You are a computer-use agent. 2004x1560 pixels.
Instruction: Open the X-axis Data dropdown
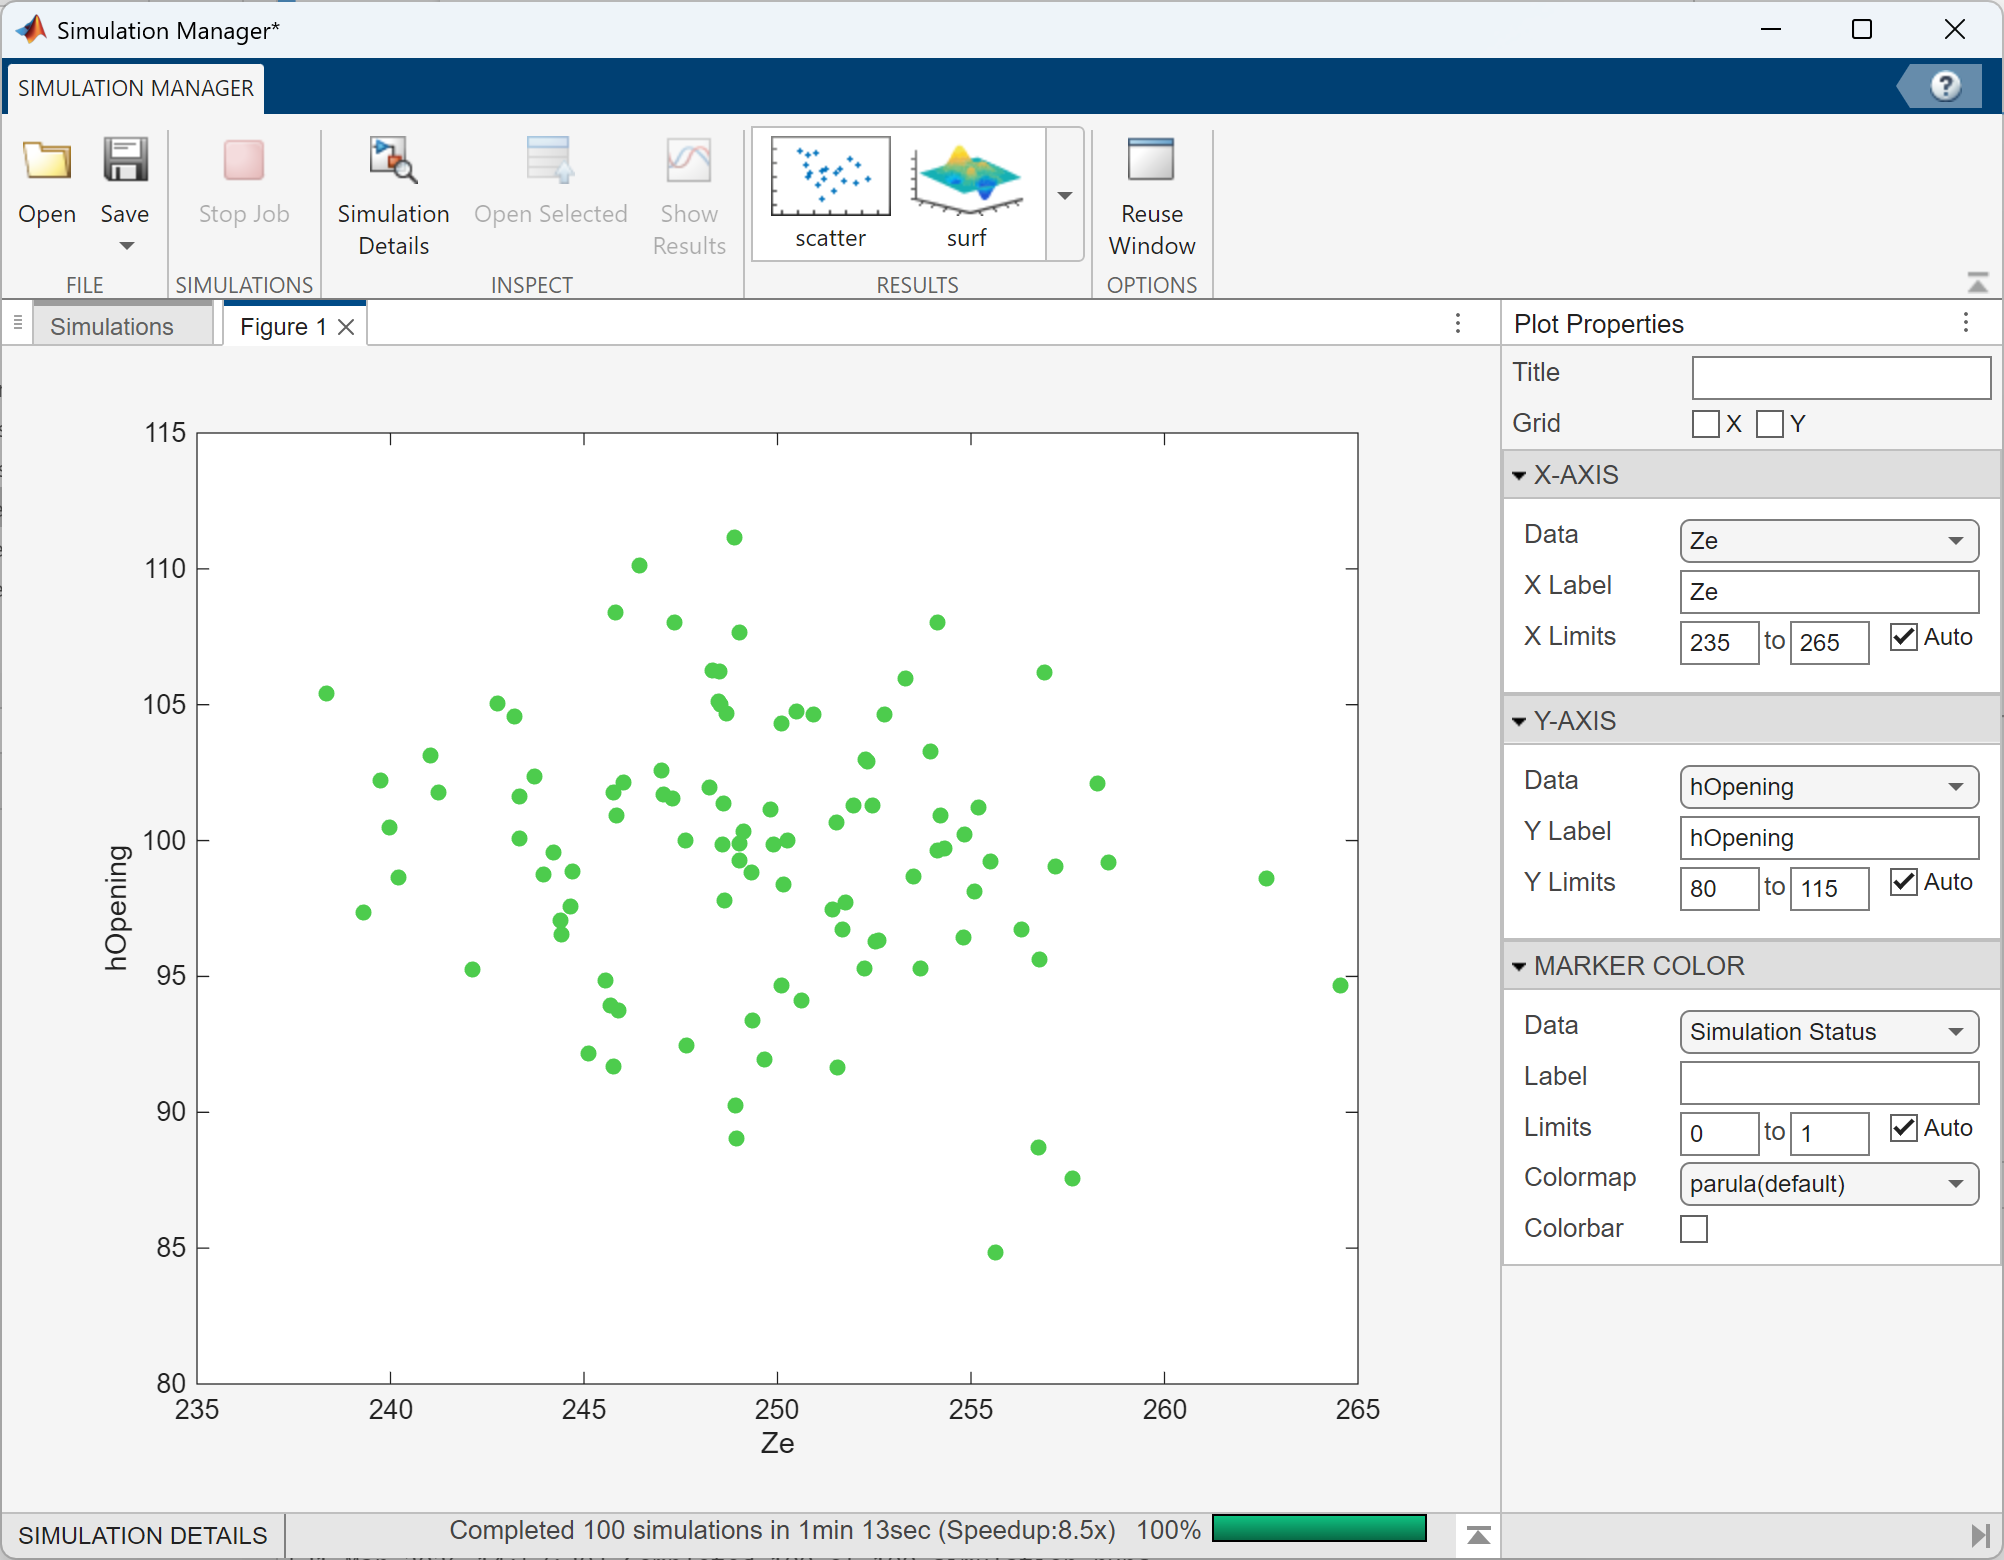point(1828,541)
